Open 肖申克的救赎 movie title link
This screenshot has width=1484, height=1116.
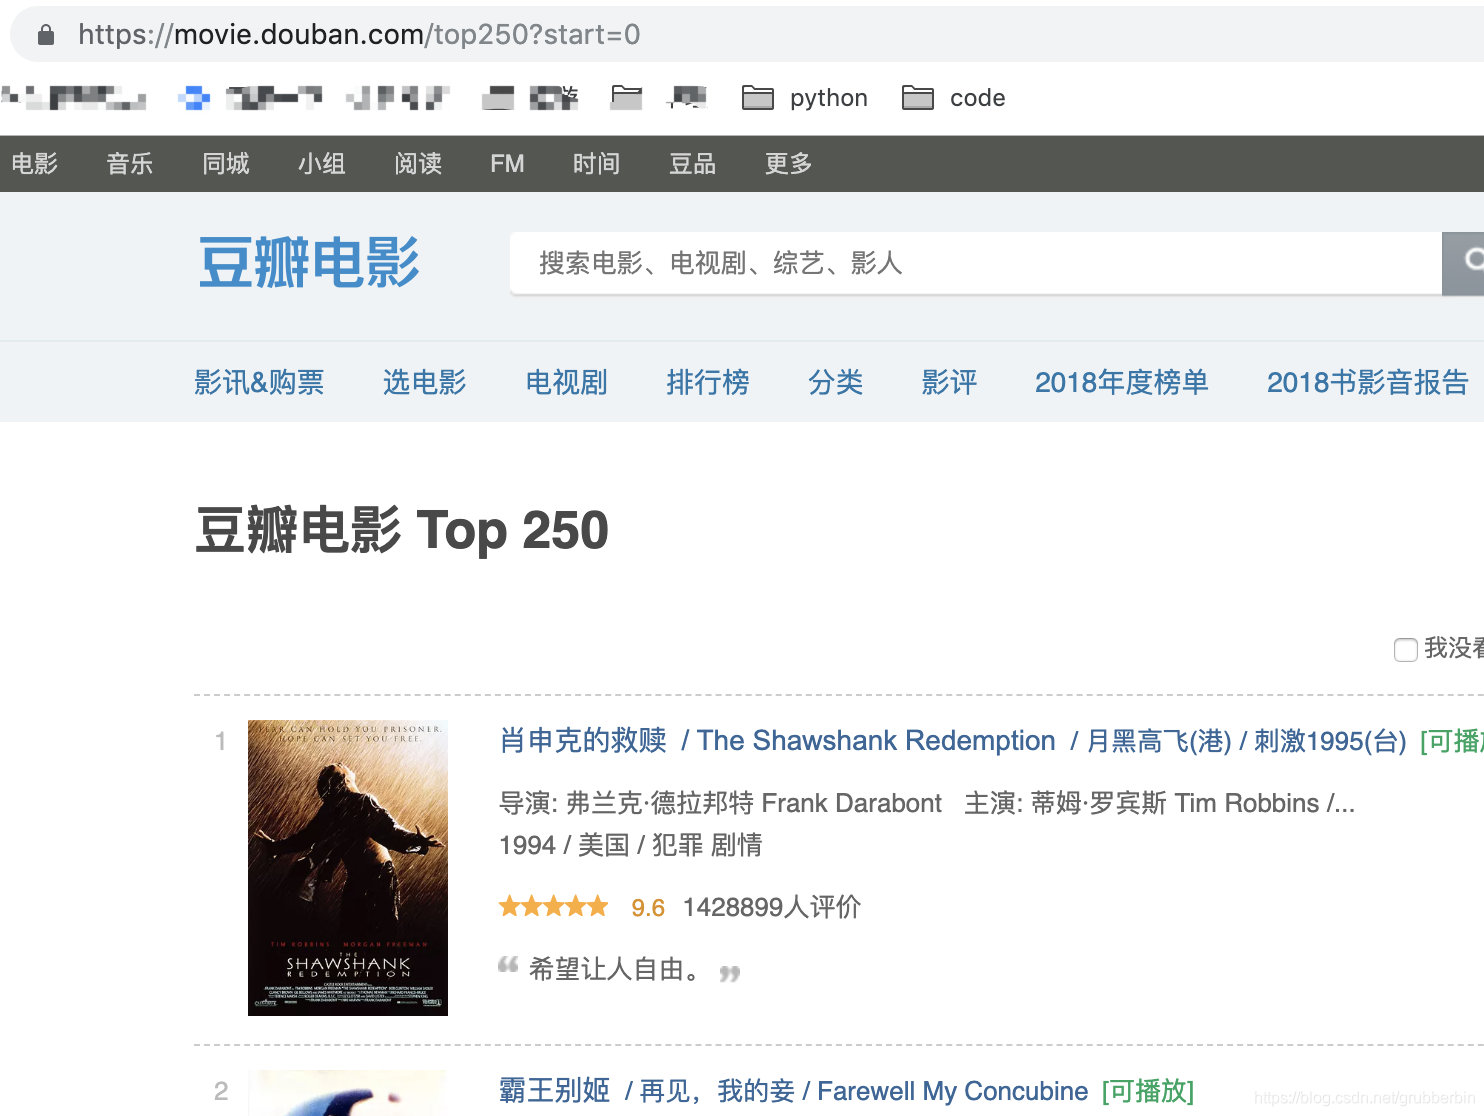[x=583, y=741]
